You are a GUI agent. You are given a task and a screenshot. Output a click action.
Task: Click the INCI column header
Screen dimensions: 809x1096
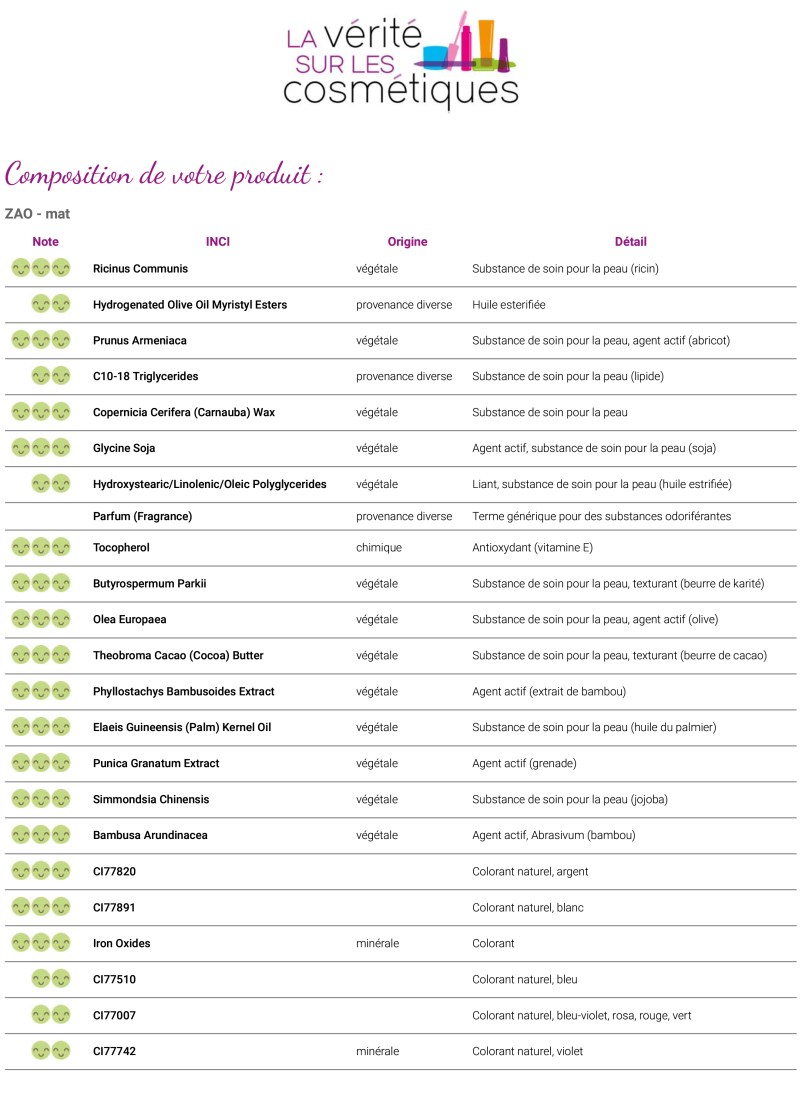pos(217,241)
